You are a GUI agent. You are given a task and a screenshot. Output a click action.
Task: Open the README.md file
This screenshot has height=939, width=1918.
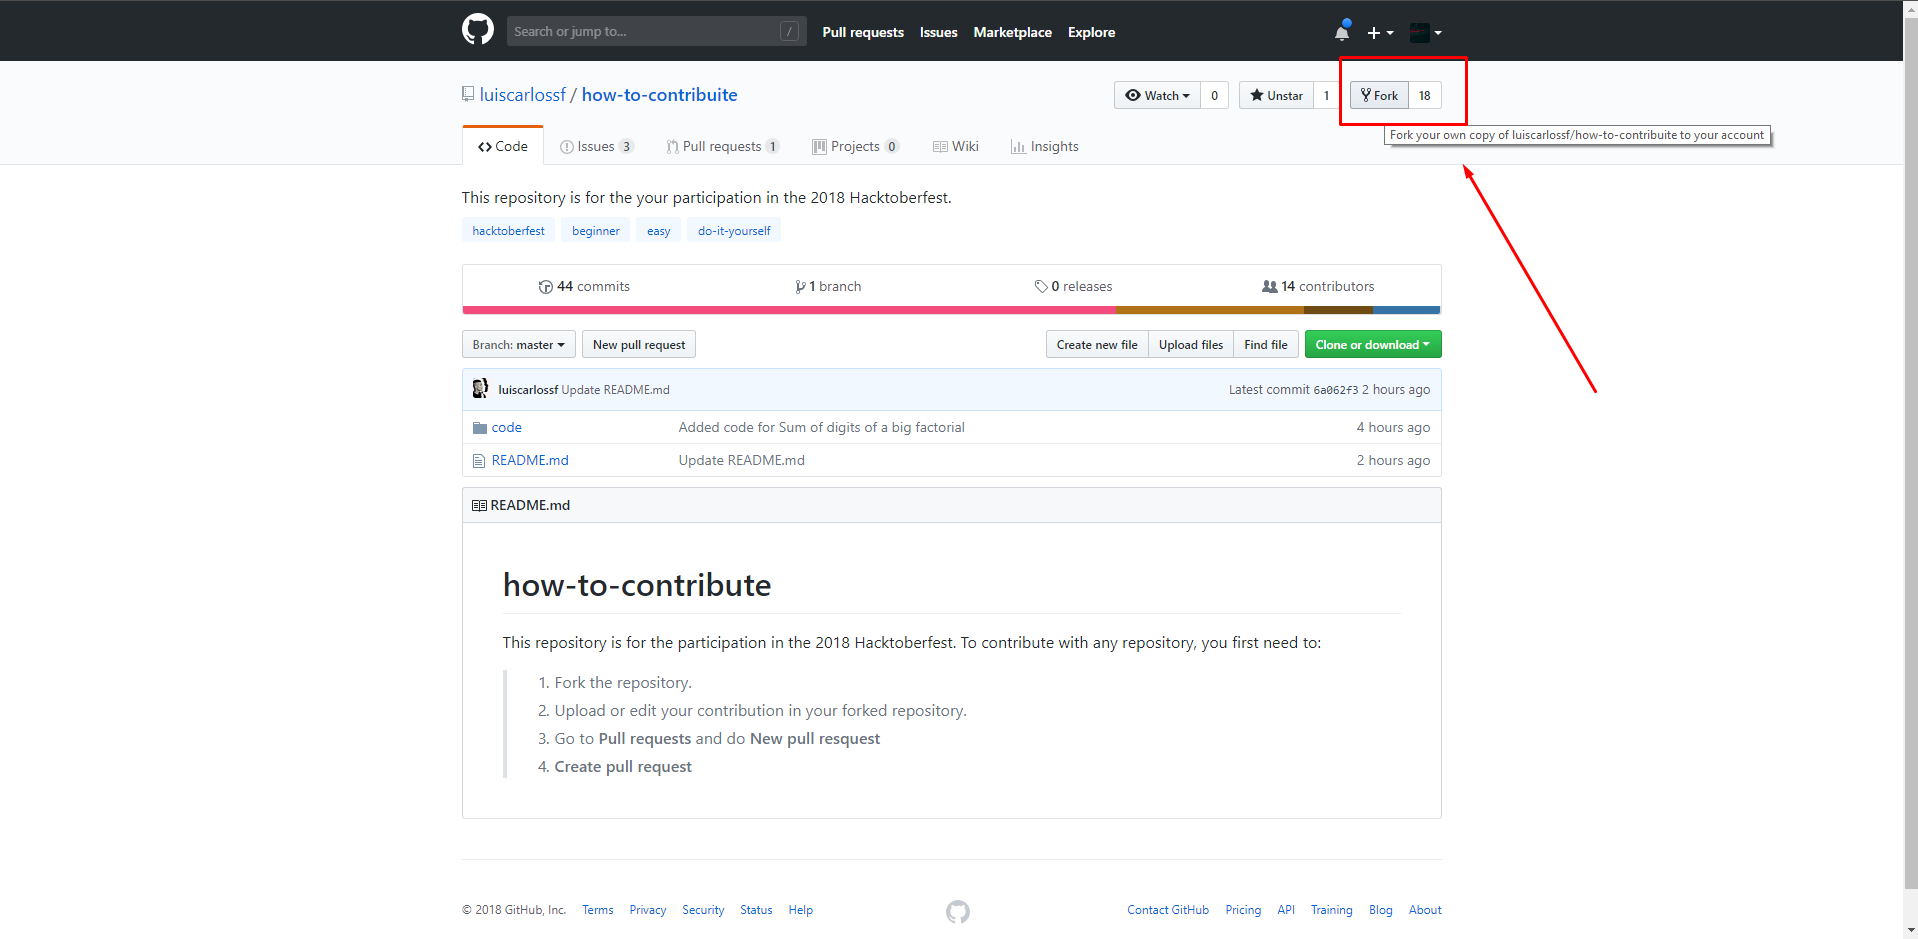coord(530,460)
